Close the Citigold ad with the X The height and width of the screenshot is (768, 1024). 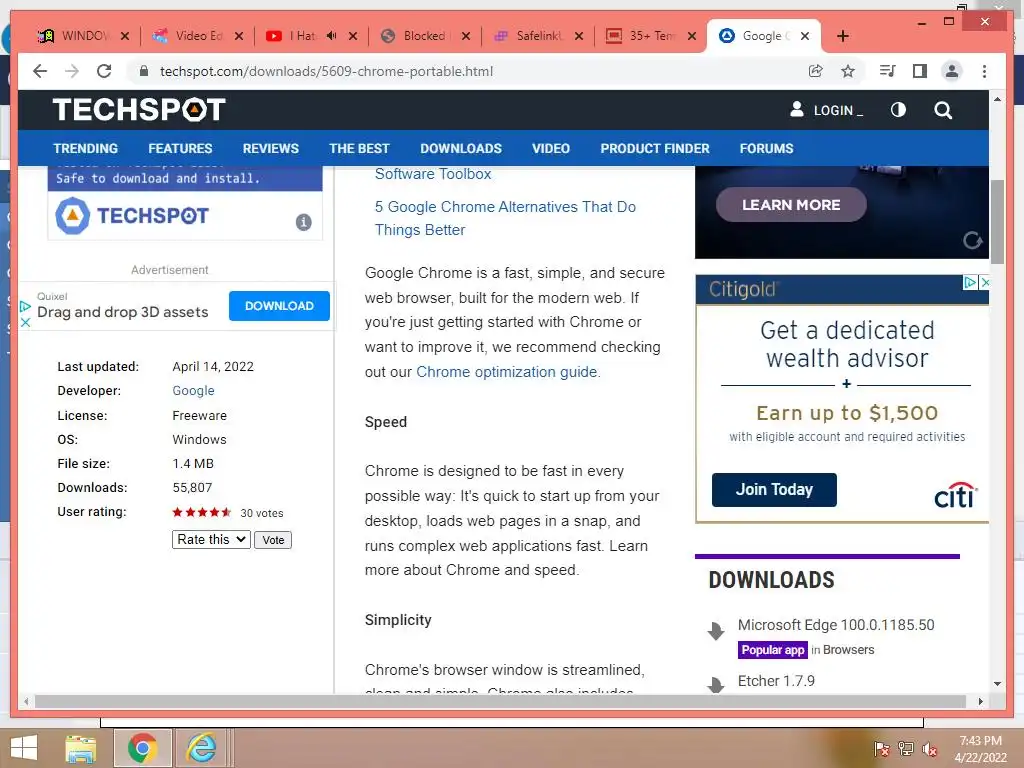pyautogui.click(x=985, y=282)
